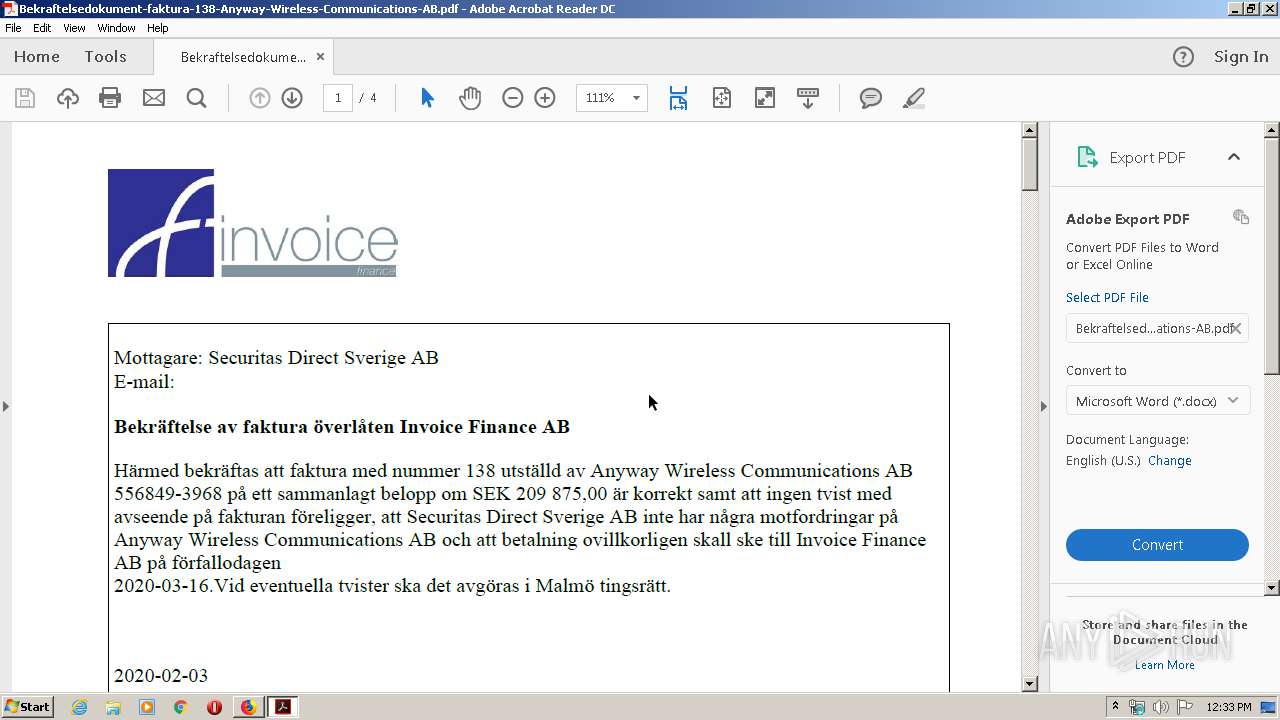The width and height of the screenshot is (1280, 720).
Task: Open Chrome from the taskbar
Action: tap(180, 707)
